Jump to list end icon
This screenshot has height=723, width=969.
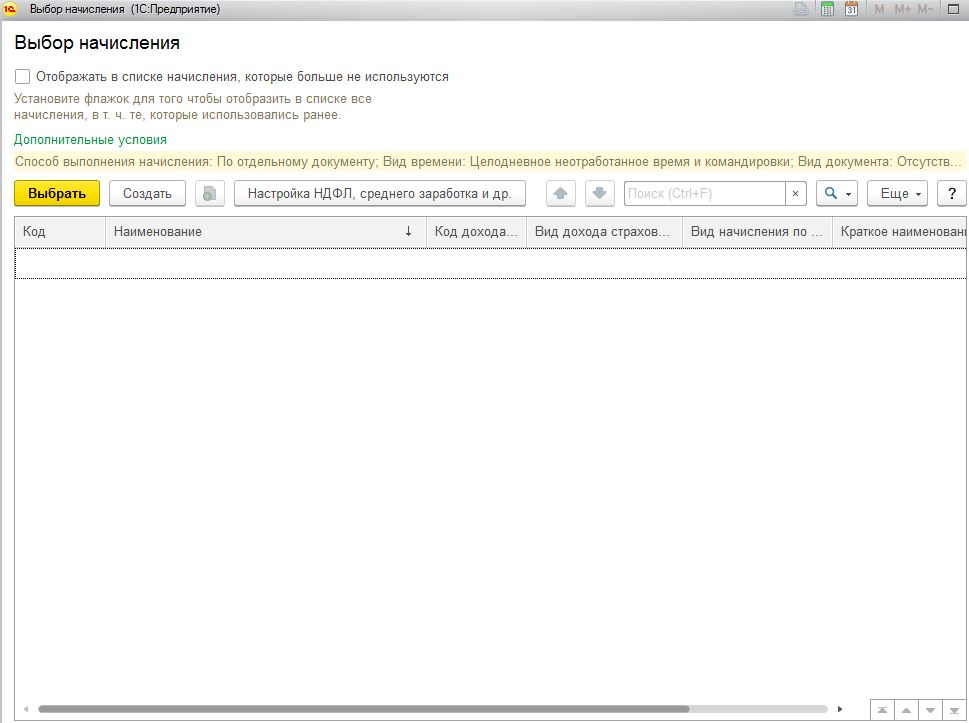[954, 710]
